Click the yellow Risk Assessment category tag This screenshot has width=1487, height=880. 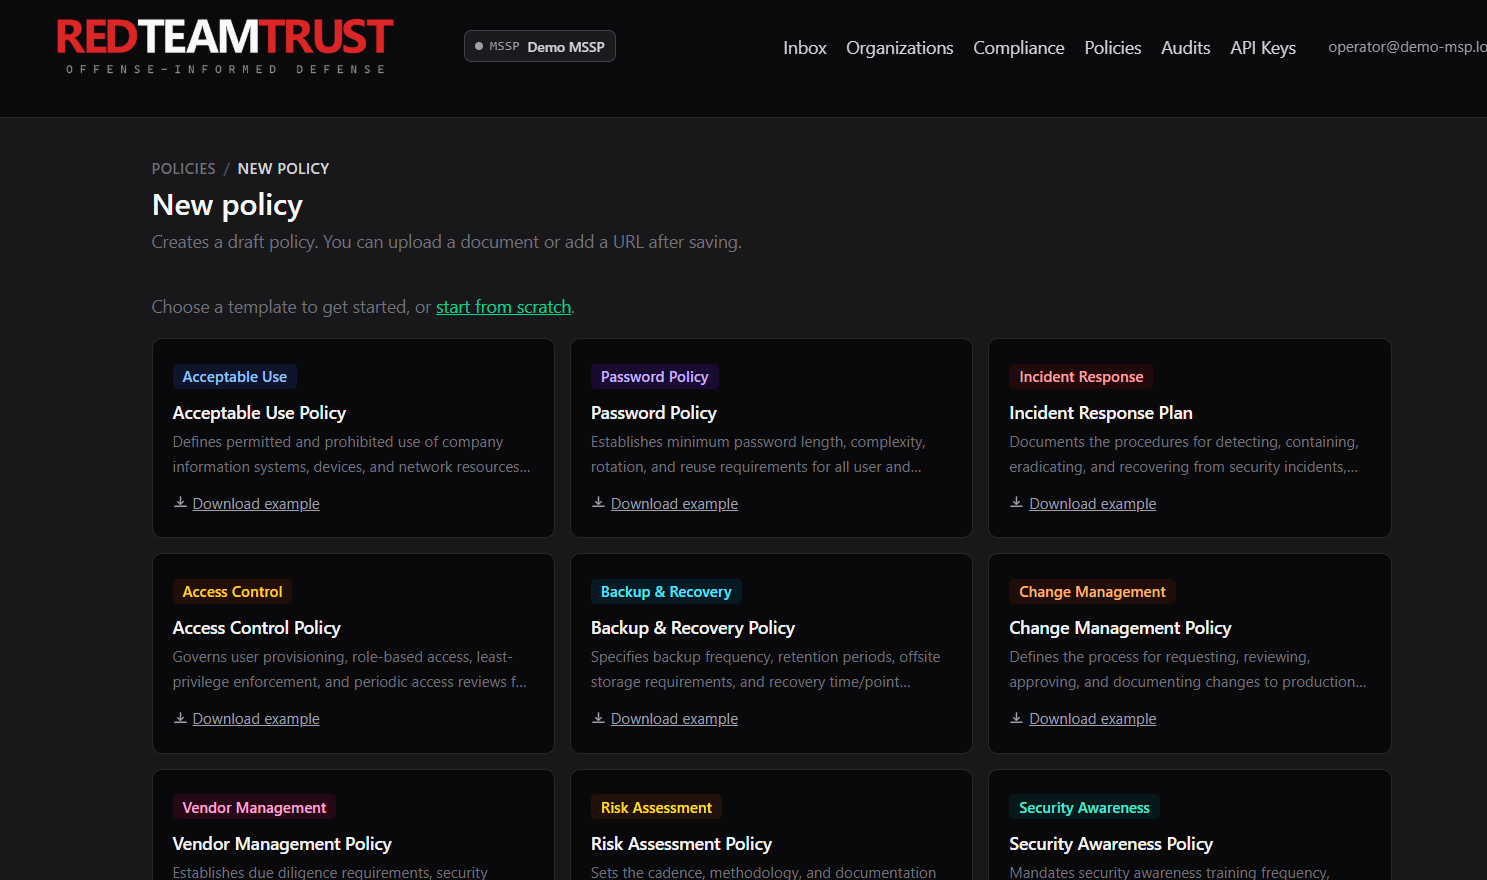tap(656, 808)
